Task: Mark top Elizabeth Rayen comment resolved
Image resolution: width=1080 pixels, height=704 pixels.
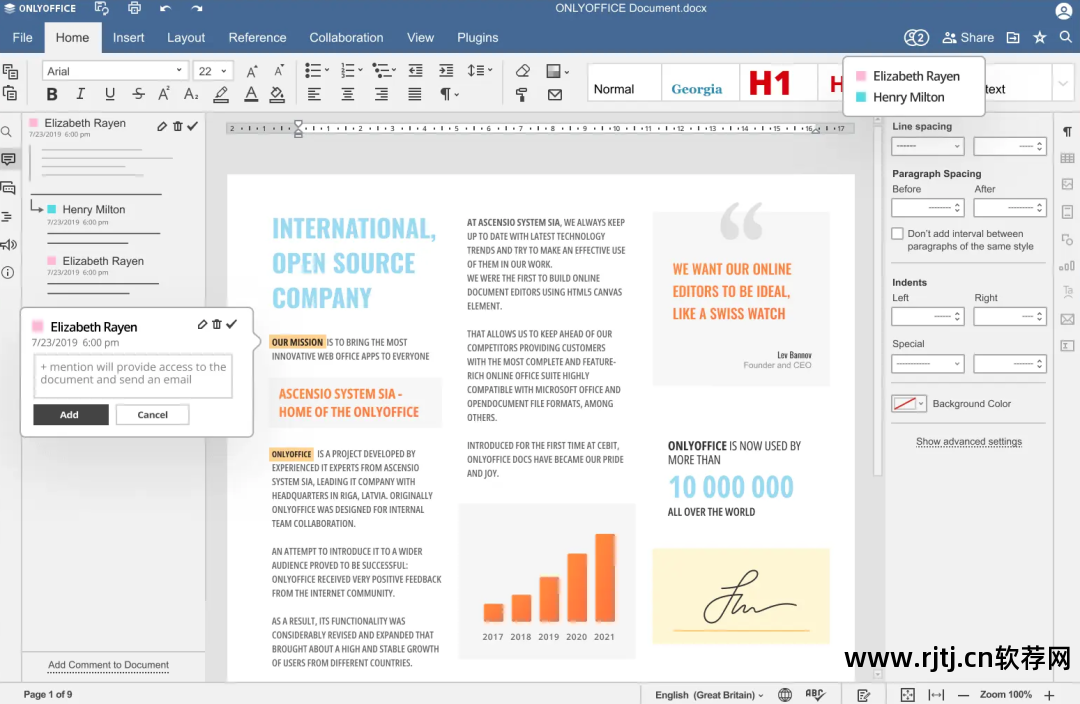Action: click(193, 126)
